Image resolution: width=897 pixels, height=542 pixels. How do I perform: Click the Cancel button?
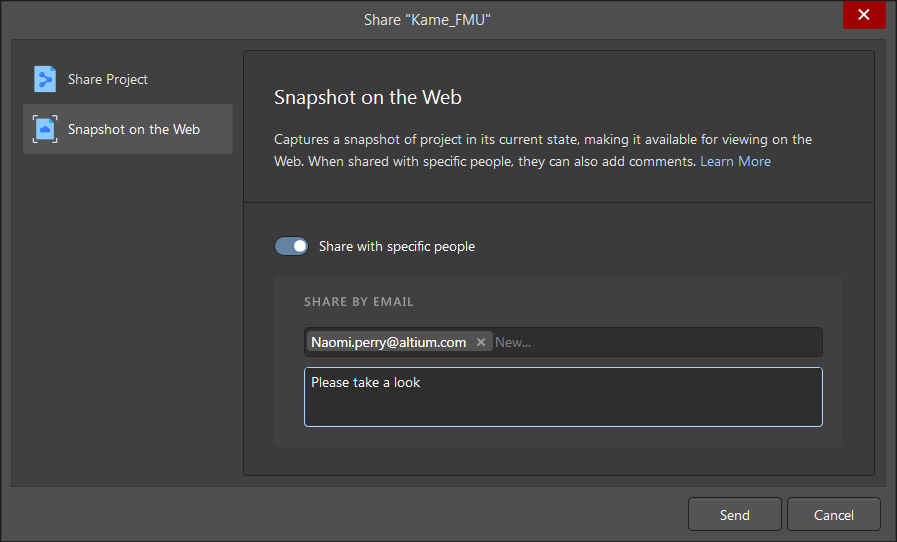(834, 515)
